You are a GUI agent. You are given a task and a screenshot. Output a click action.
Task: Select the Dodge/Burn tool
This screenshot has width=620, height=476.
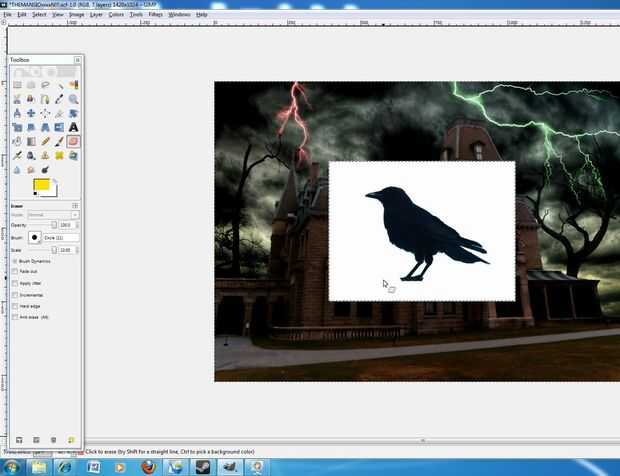[x=45, y=170]
